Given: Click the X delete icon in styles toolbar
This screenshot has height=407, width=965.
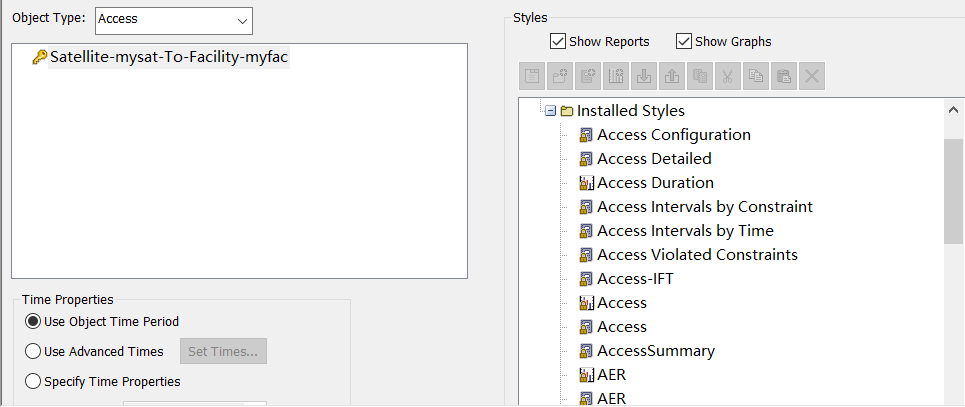Looking at the screenshot, I should [812, 76].
